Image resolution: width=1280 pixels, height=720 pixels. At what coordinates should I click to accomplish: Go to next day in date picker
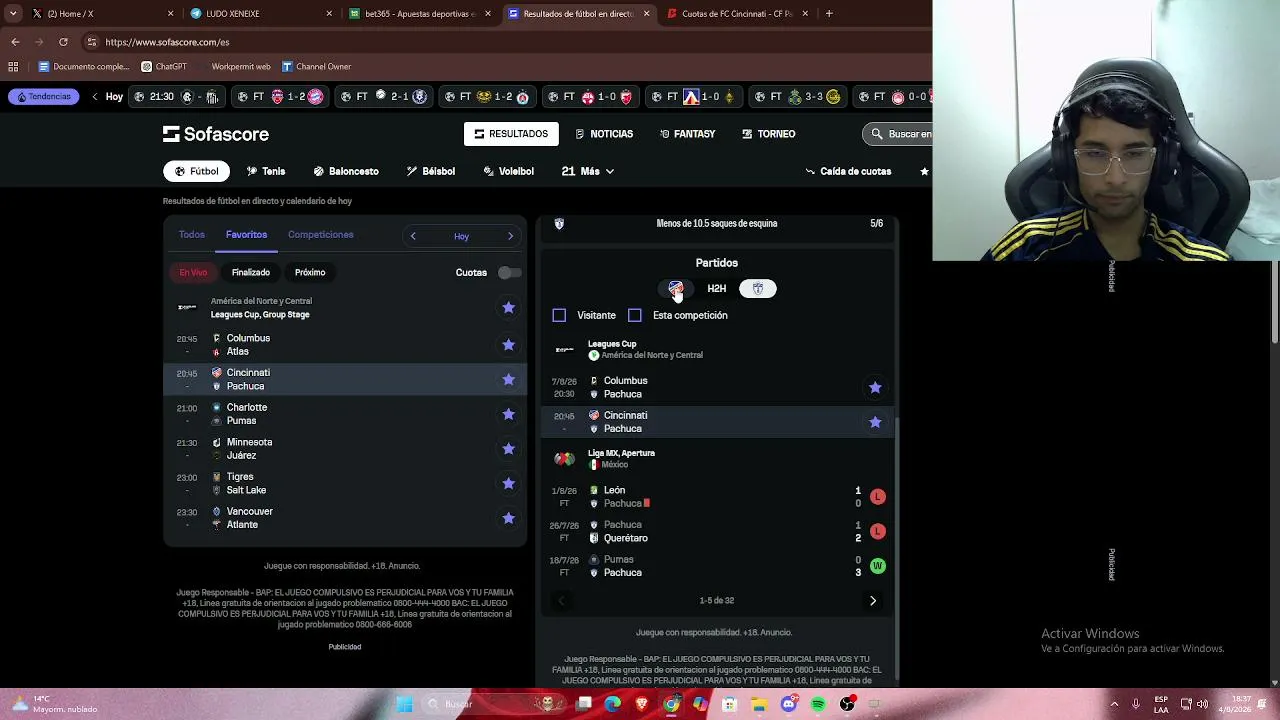click(x=510, y=236)
